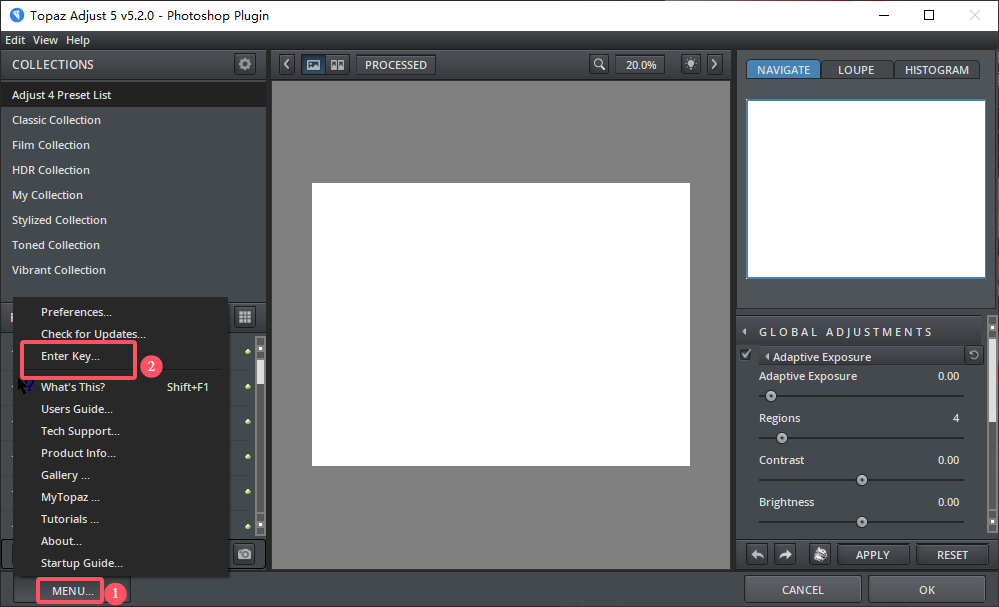Open the View menu
The image size is (999, 607).
[45, 40]
